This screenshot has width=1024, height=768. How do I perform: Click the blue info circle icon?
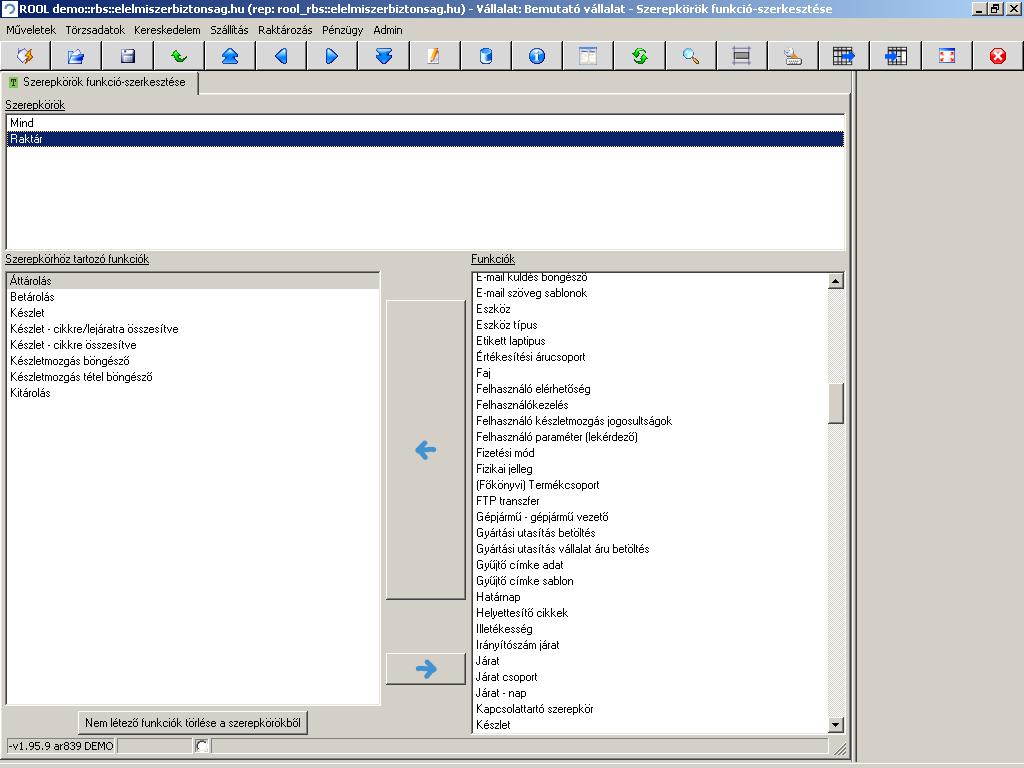(x=537, y=56)
